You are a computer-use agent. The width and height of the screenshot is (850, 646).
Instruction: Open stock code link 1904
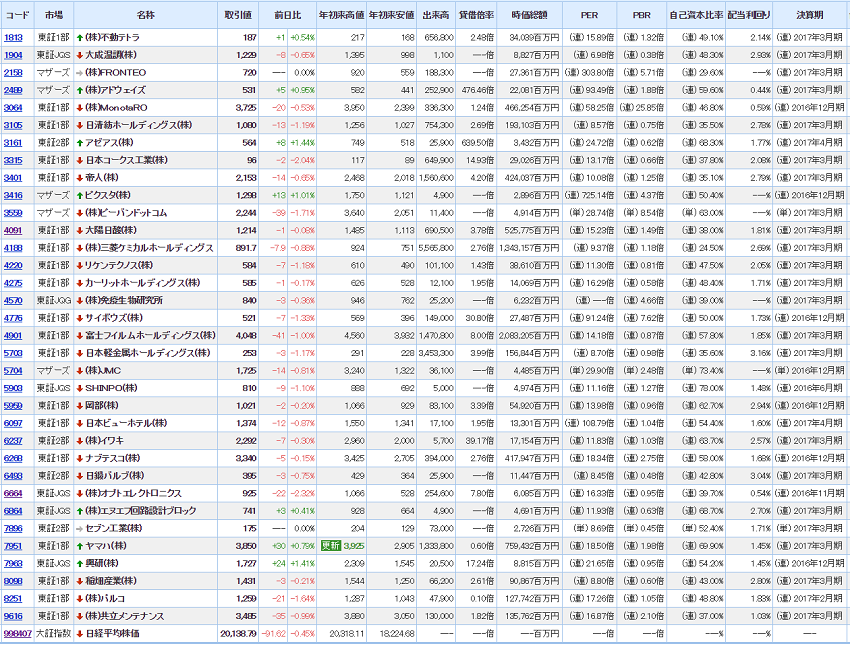click(x=13, y=55)
